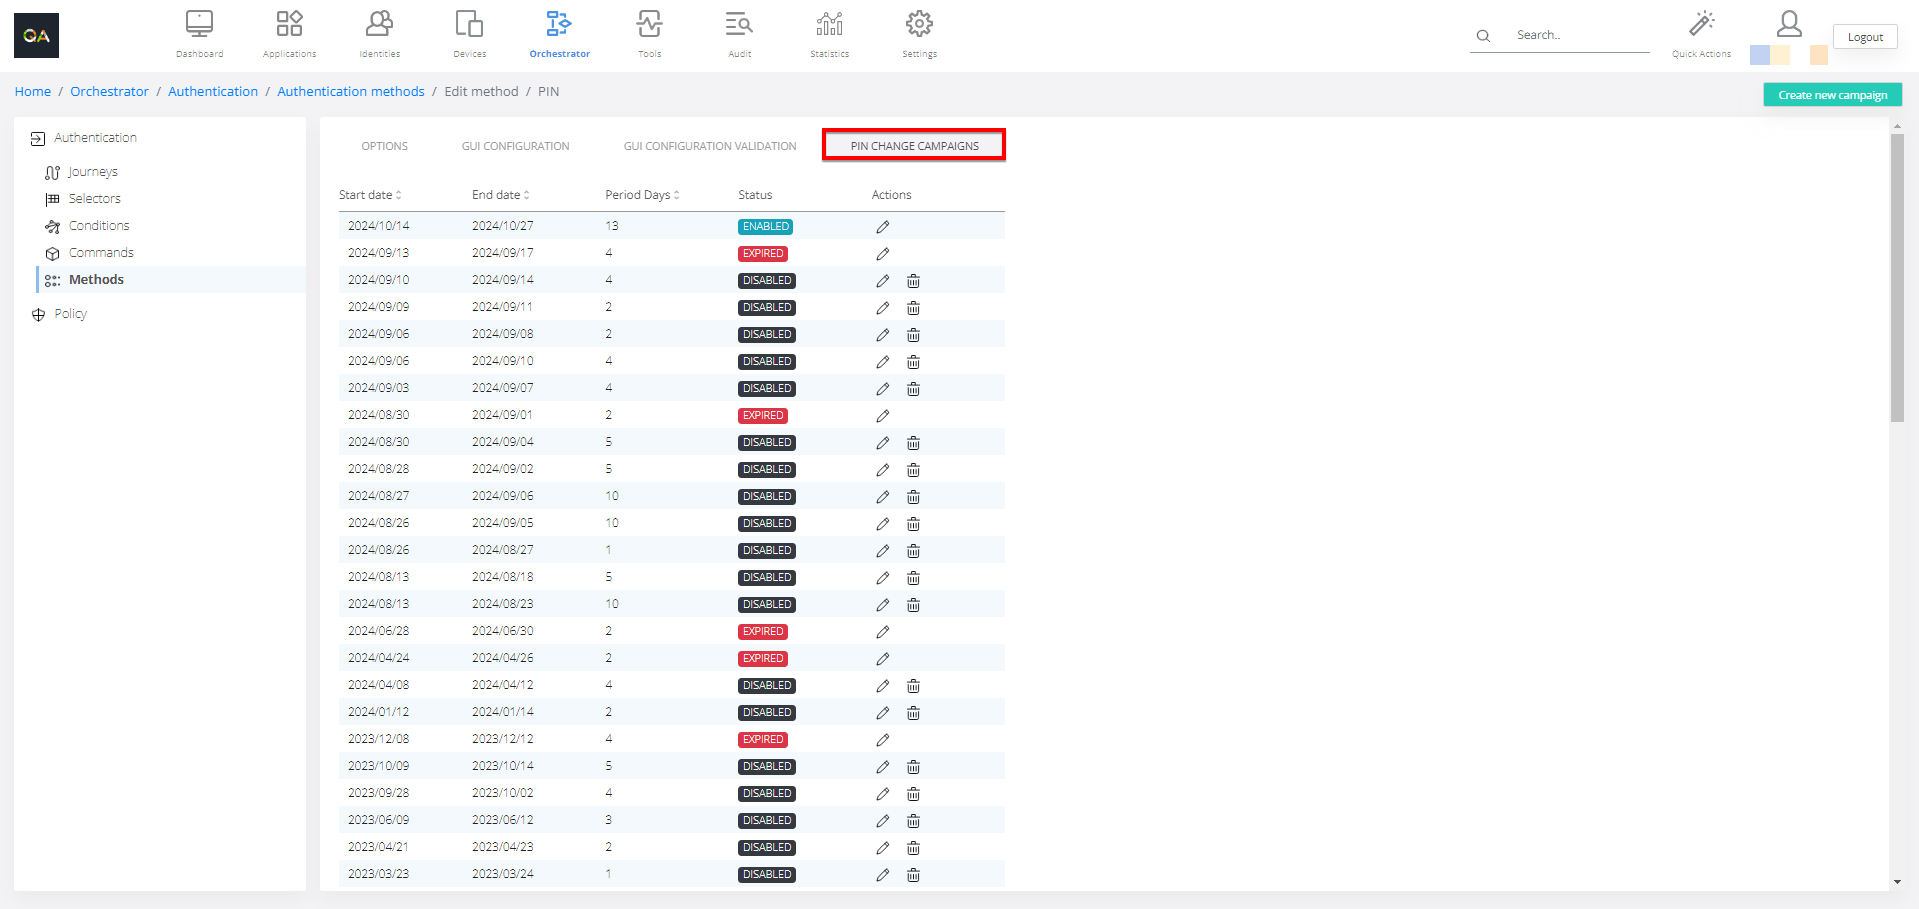The height and width of the screenshot is (909, 1919).
Task: Select Journeys in the Authentication sidebar
Action: [92, 172]
